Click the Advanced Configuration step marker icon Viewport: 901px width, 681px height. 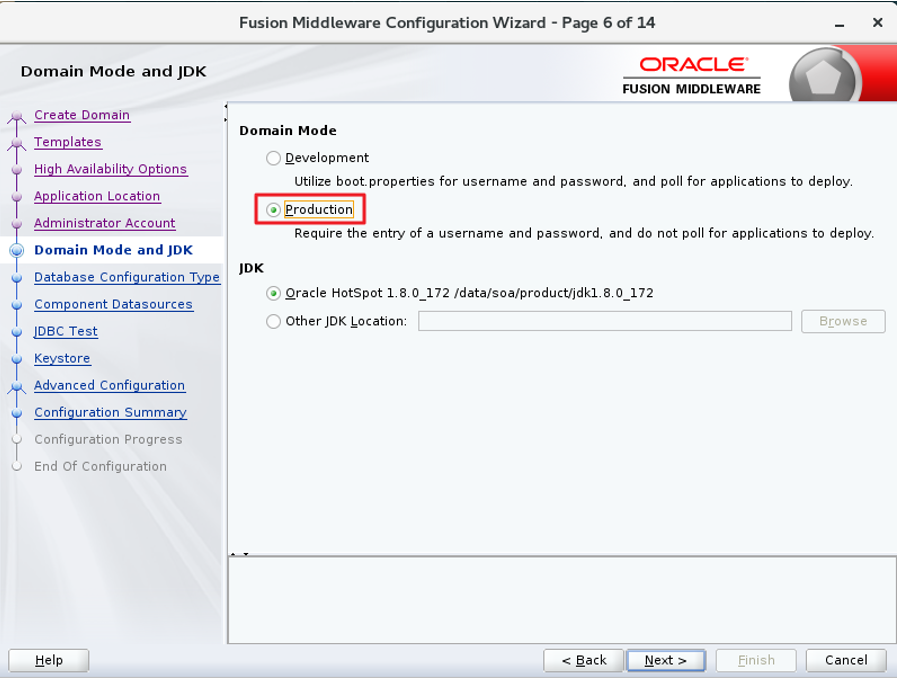(x=17, y=386)
